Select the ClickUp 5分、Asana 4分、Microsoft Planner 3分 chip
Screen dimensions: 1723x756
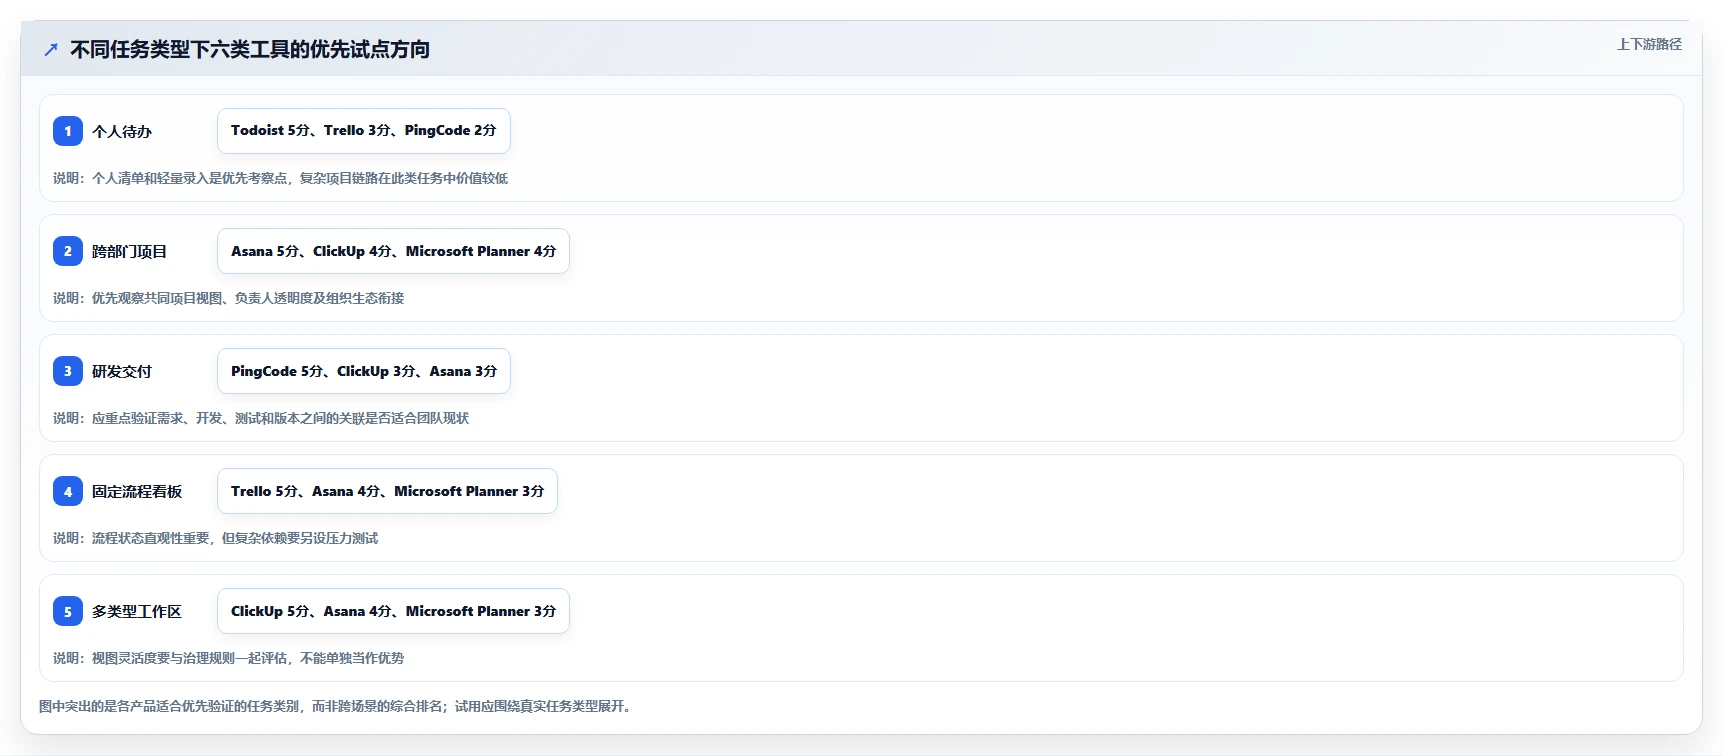(393, 611)
